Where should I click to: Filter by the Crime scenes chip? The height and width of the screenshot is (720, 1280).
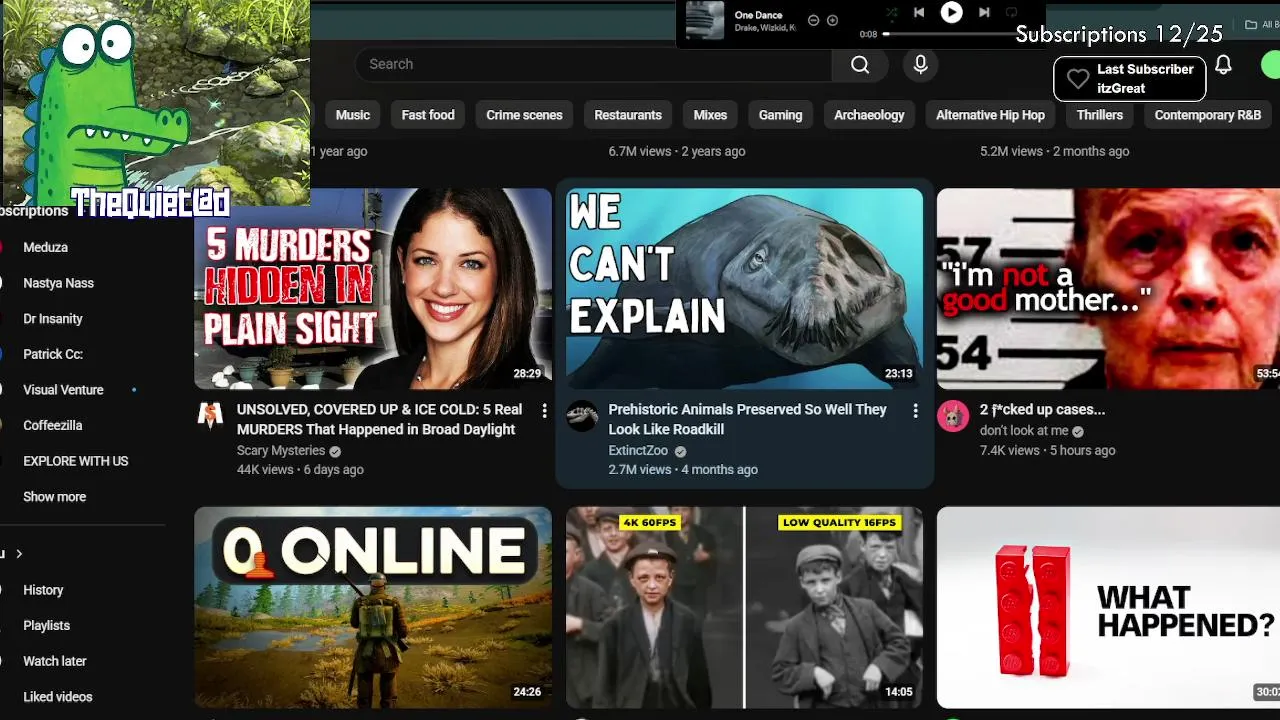point(524,115)
